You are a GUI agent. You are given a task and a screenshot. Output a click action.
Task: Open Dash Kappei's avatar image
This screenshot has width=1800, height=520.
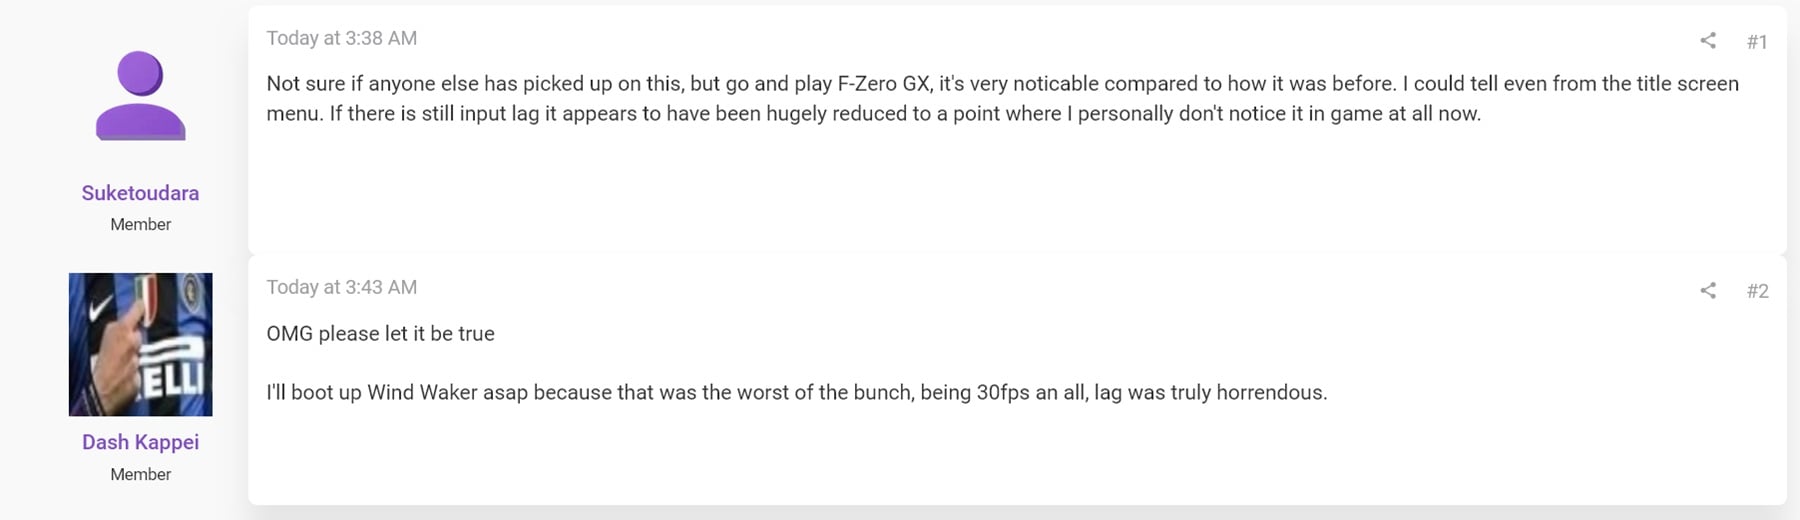tap(140, 344)
